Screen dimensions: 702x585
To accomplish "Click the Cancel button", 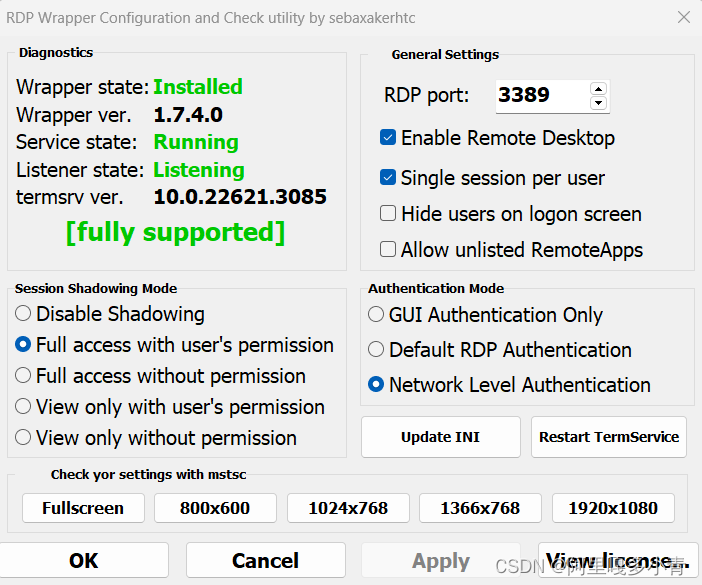I will pyautogui.click(x=265, y=560).
